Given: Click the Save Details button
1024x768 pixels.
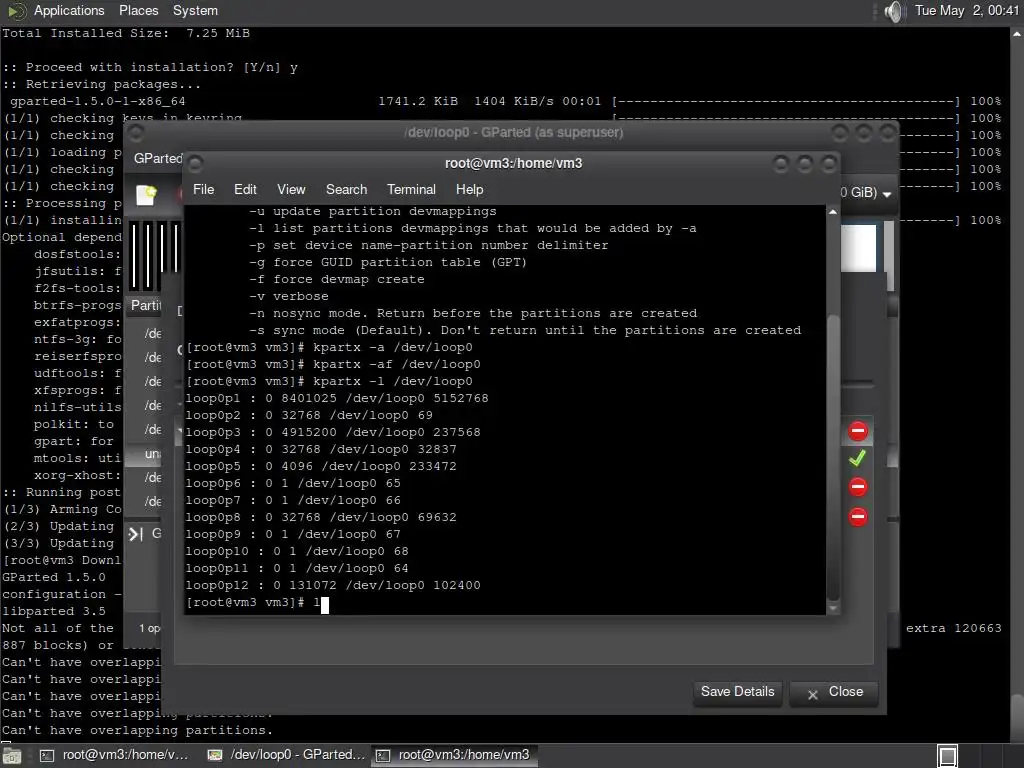Looking at the screenshot, I should click(737, 692).
